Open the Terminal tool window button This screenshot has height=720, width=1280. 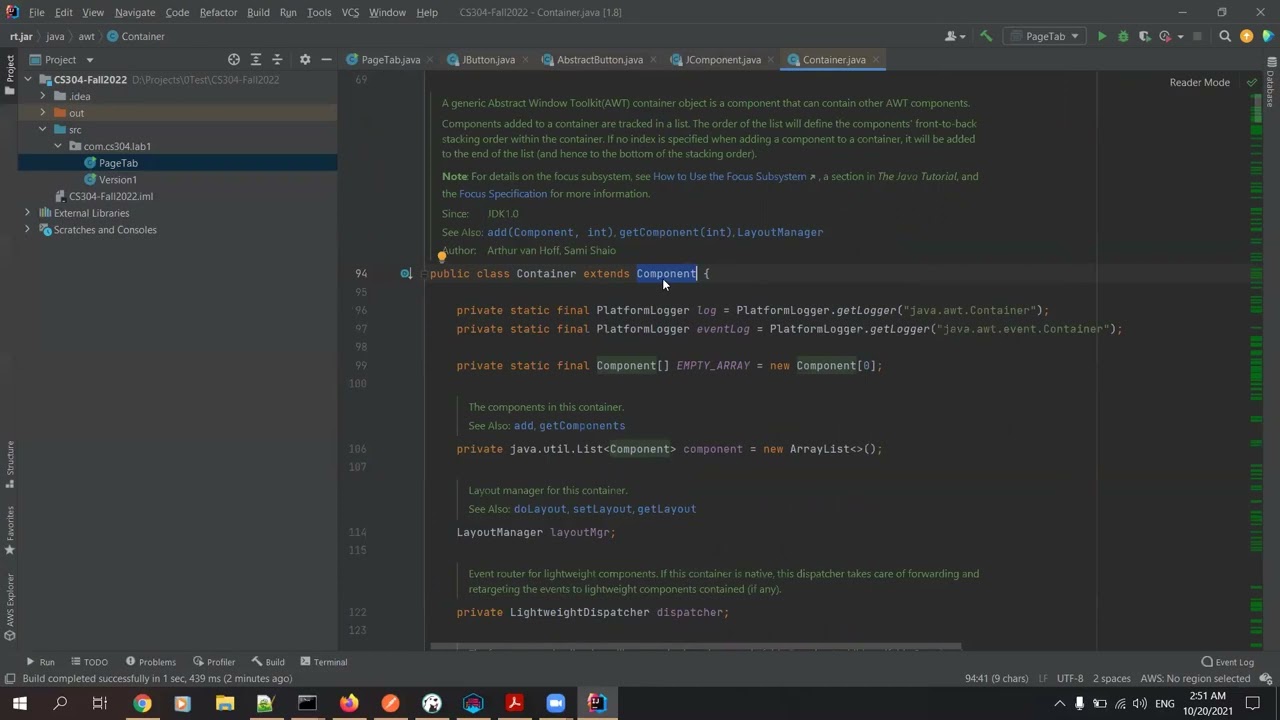323,662
